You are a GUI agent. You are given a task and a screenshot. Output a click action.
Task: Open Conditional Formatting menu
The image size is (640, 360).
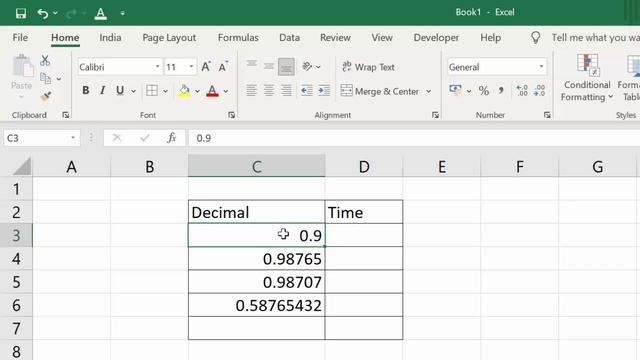point(587,78)
